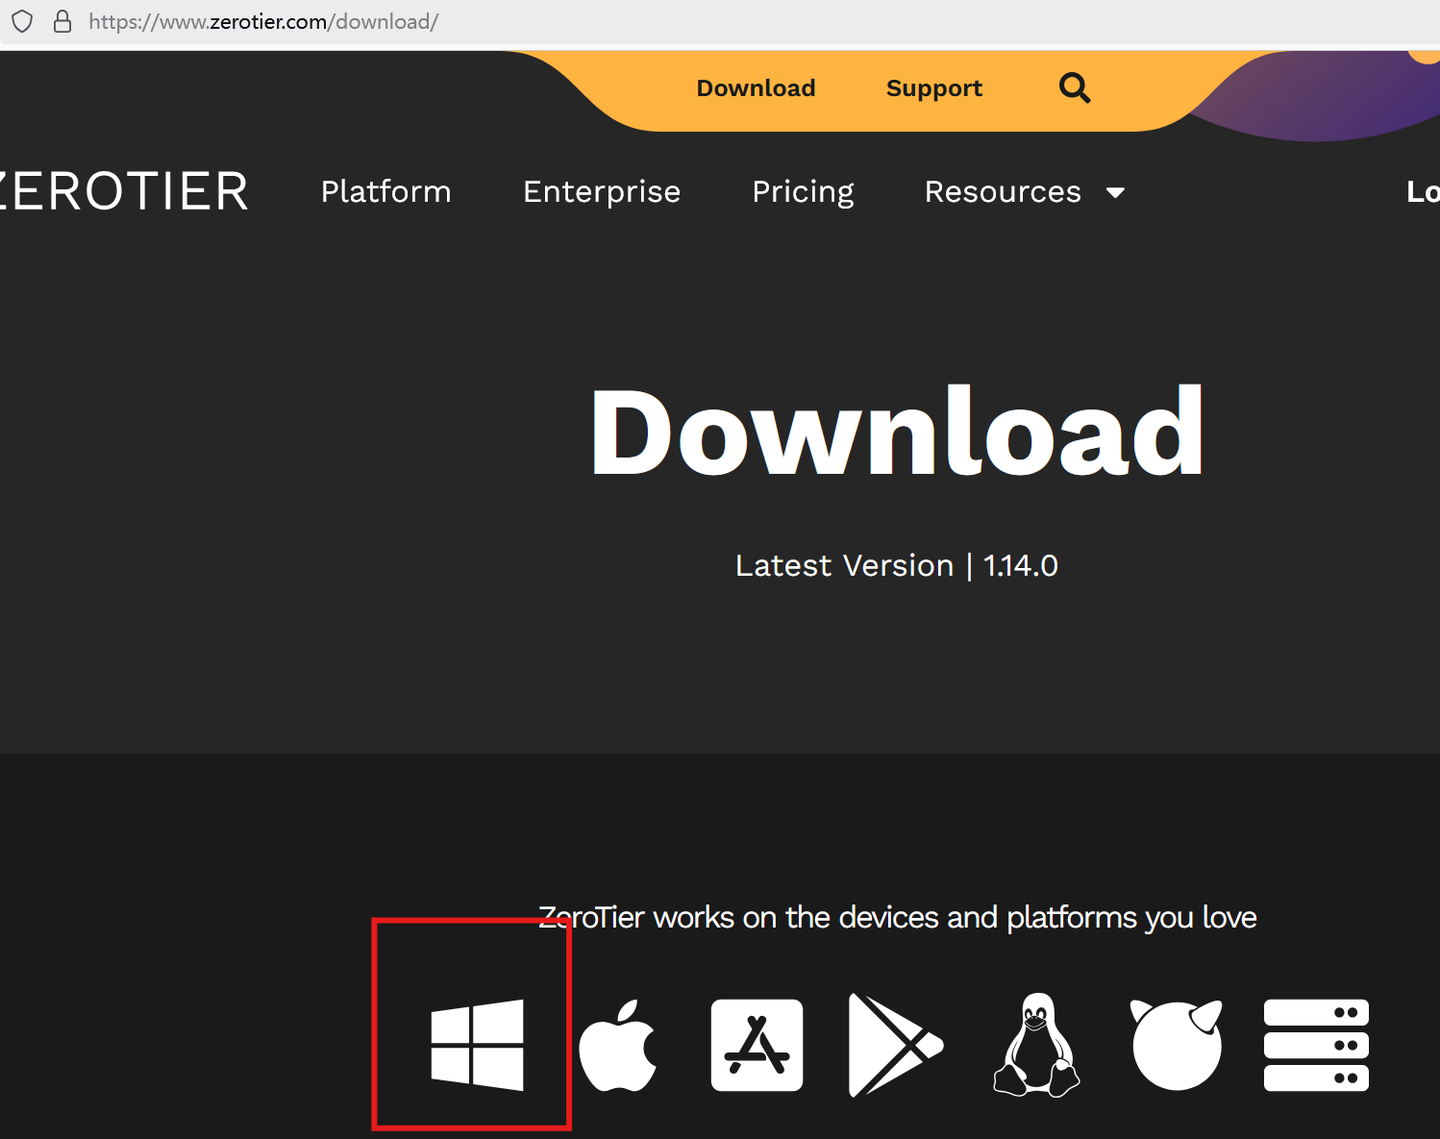Click the Download tab in the header
The width and height of the screenshot is (1440, 1139).
(x=755, y=88)
